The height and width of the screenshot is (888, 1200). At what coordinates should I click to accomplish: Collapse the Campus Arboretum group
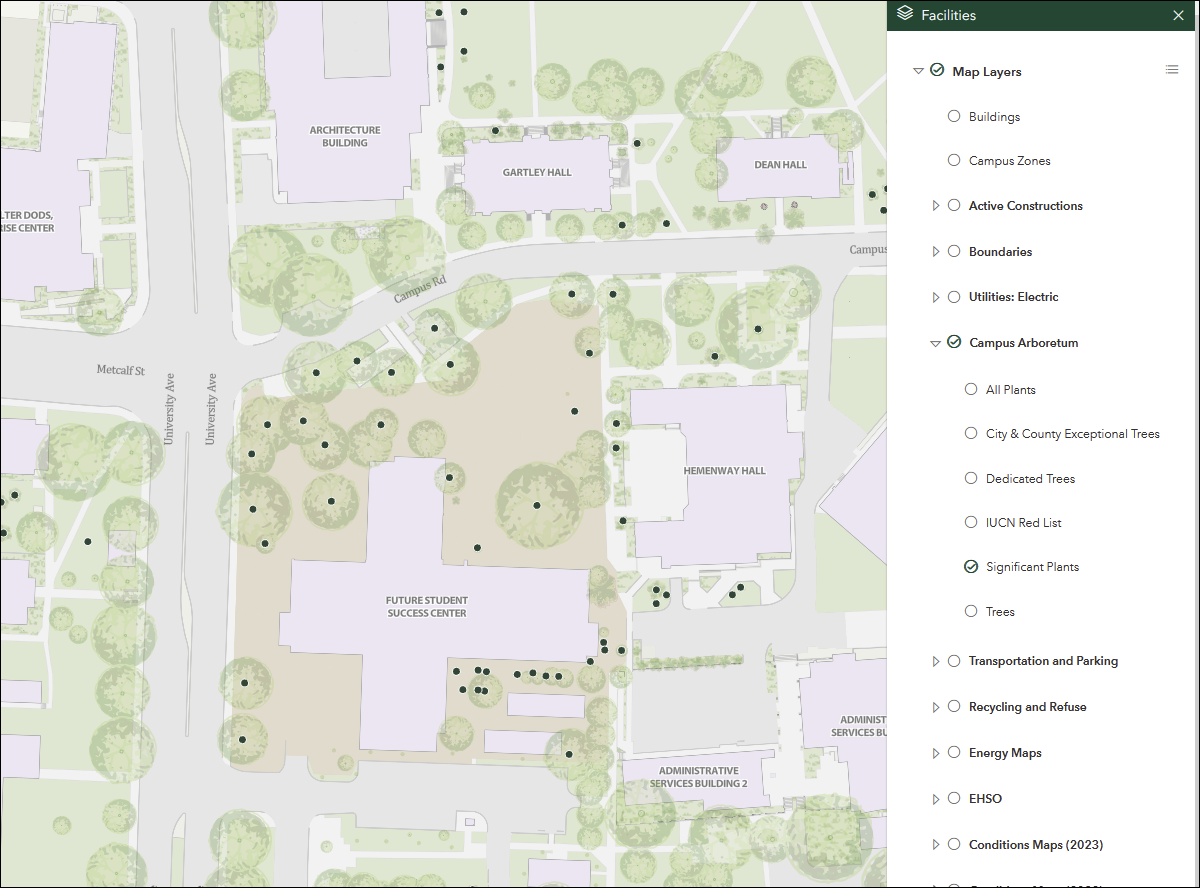tap(935, 342)
